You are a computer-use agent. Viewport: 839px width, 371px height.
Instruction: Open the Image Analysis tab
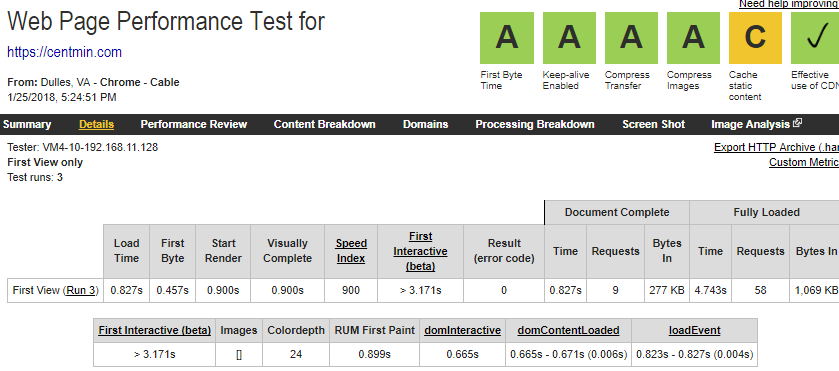[x=751, y=124]
